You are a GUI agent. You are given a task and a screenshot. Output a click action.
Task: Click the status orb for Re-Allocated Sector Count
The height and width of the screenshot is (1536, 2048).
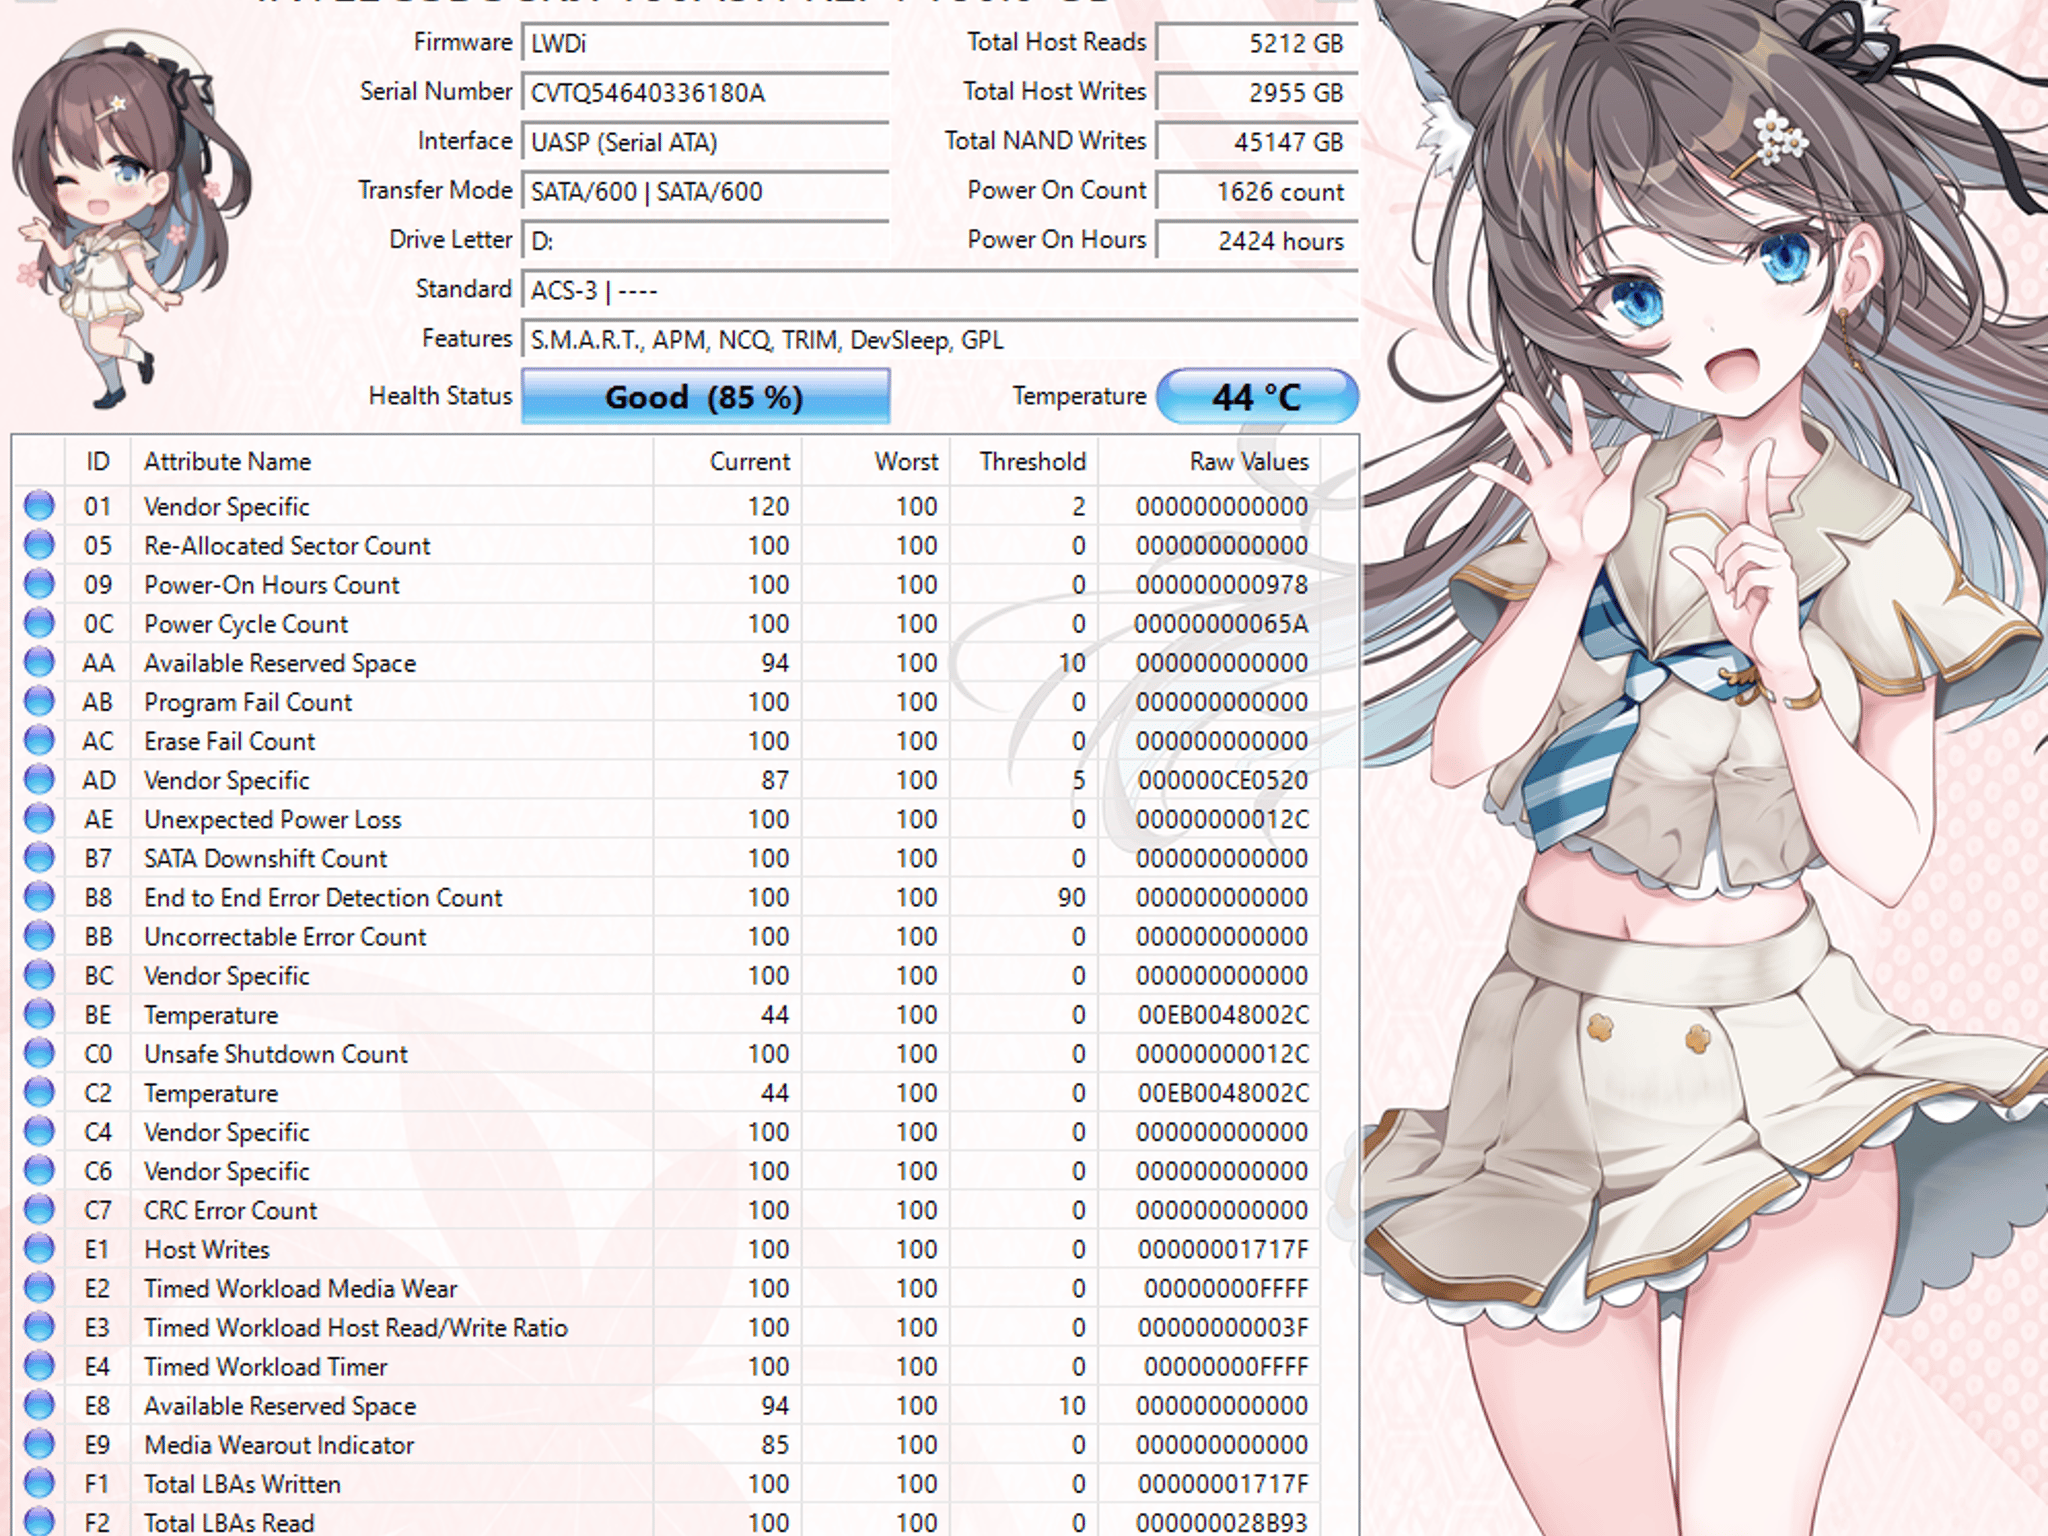[39, 545]
